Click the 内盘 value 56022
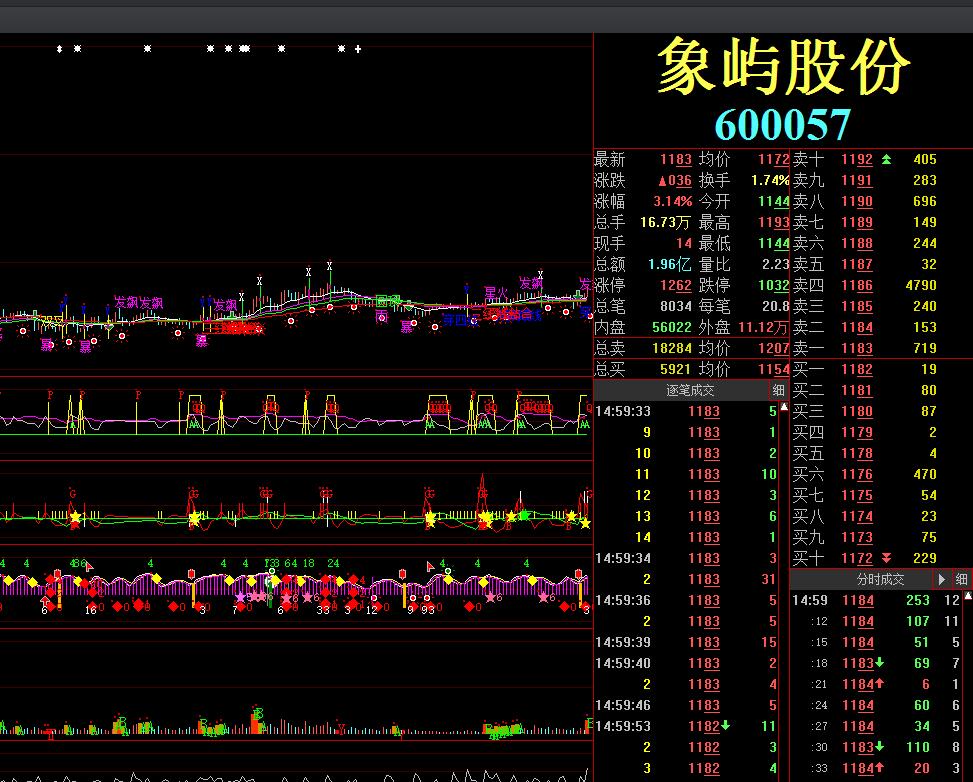Screen dimensions: 973x782 coord(672,327)
